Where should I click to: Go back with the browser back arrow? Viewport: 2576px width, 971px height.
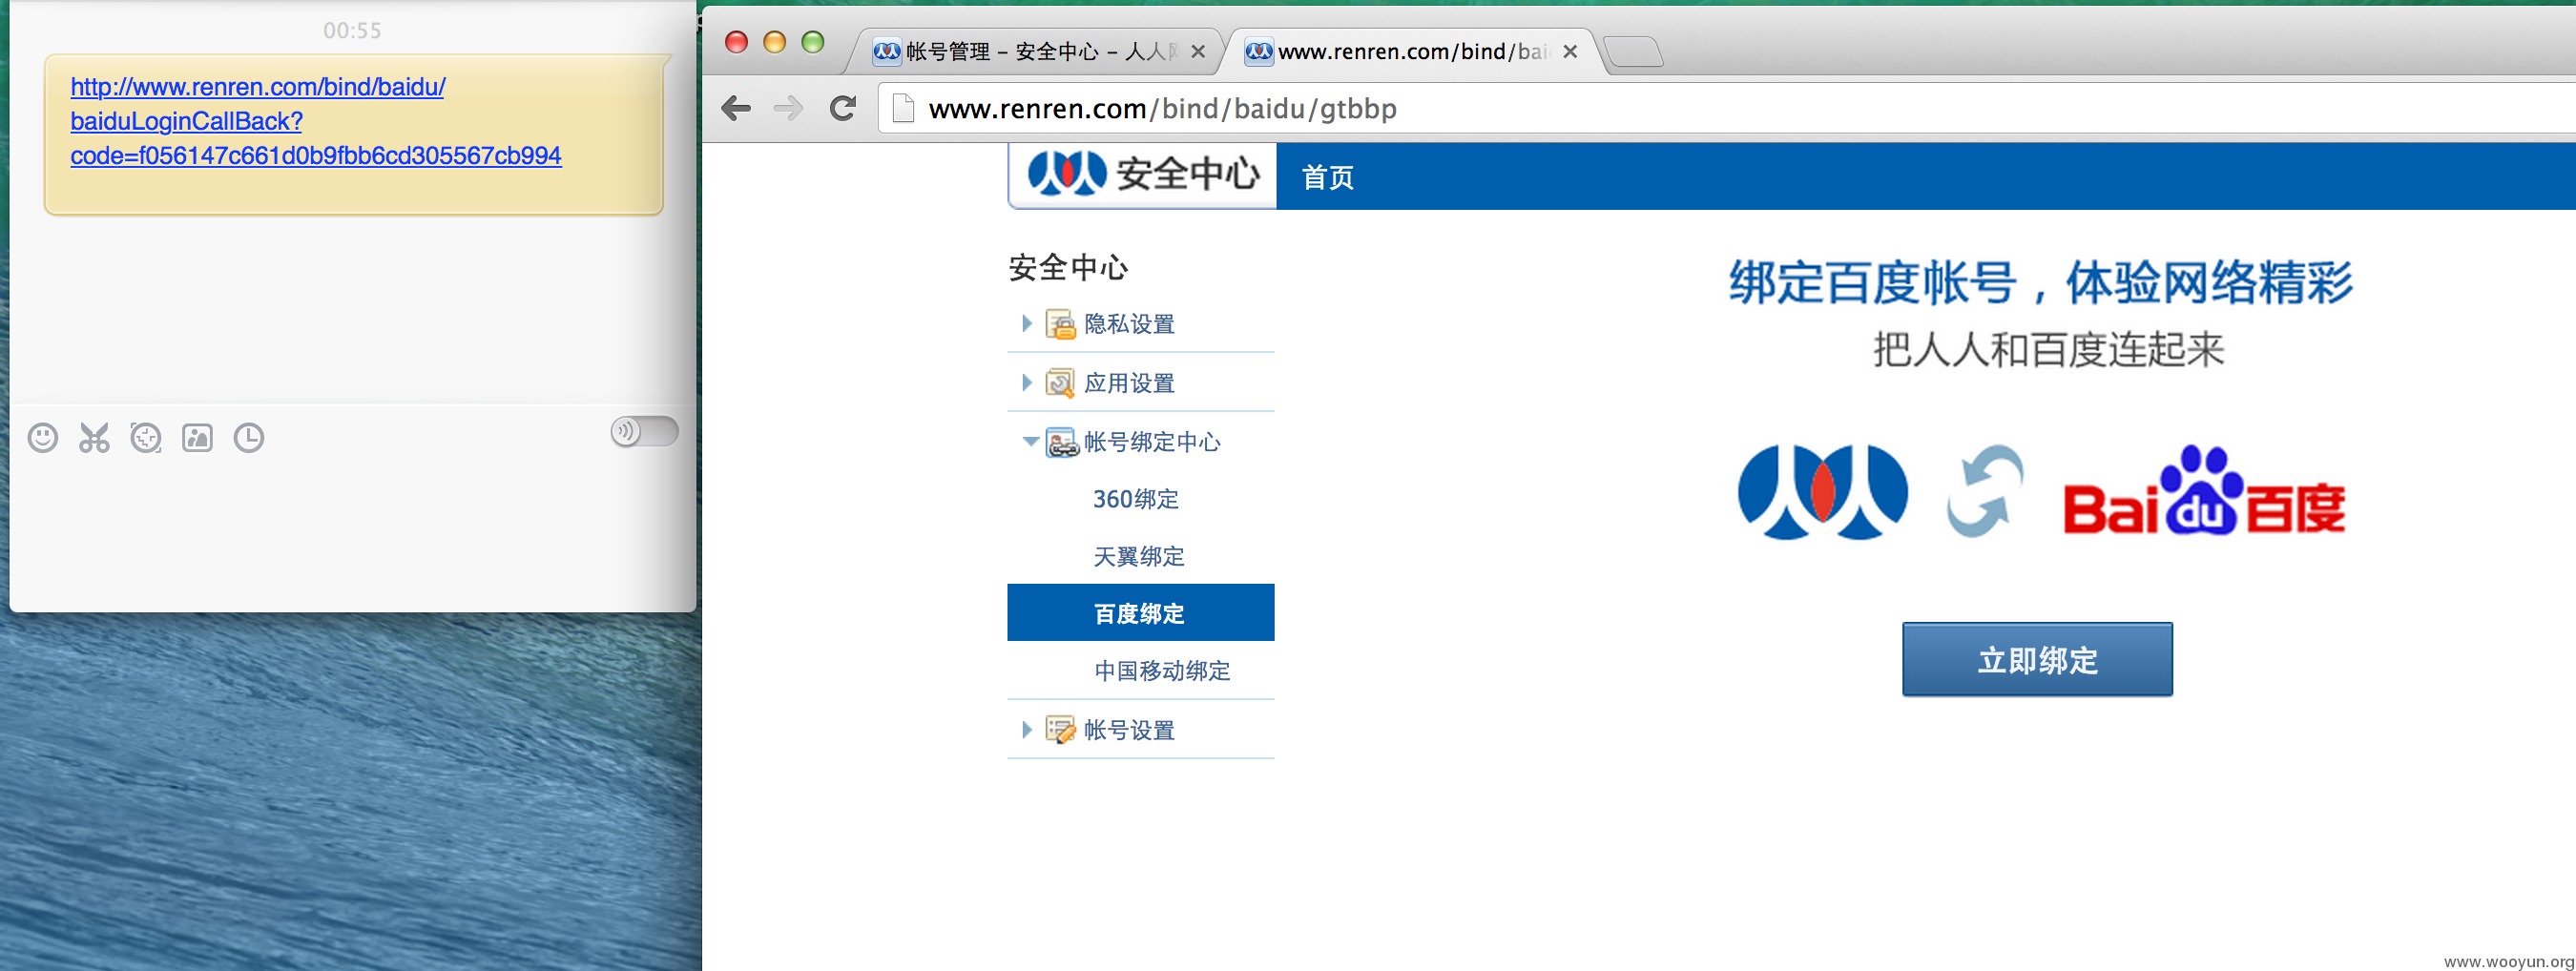click(x=736, y=108)
